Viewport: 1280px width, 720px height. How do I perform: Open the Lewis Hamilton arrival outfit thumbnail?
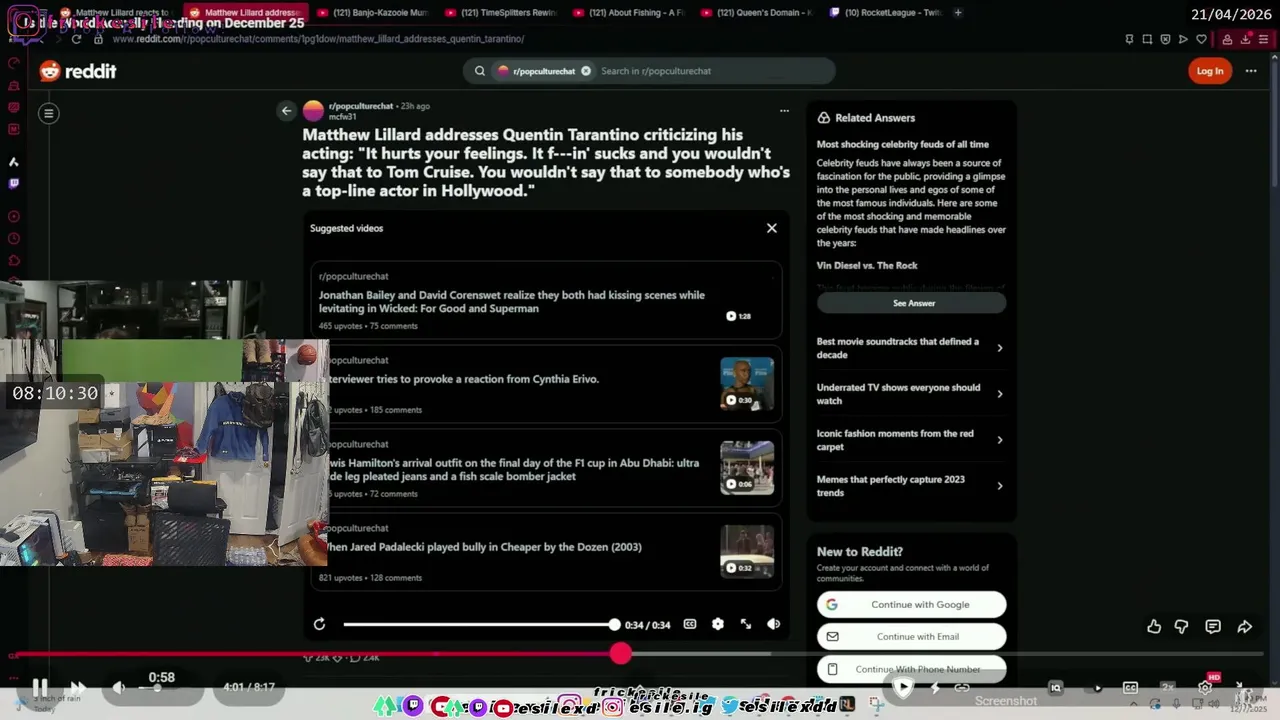tap(747, 468)
